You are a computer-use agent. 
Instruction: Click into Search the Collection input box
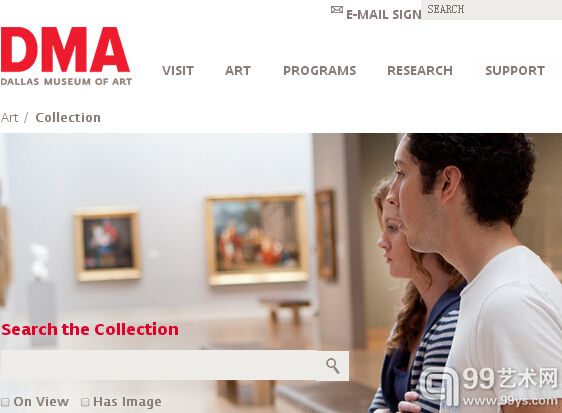(x=159, y=366)
